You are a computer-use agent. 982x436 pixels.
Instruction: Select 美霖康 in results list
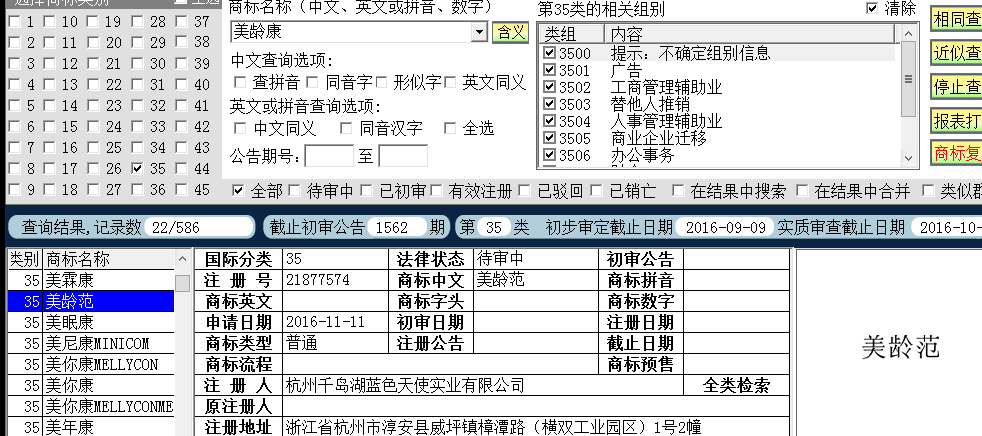(91, 280)
